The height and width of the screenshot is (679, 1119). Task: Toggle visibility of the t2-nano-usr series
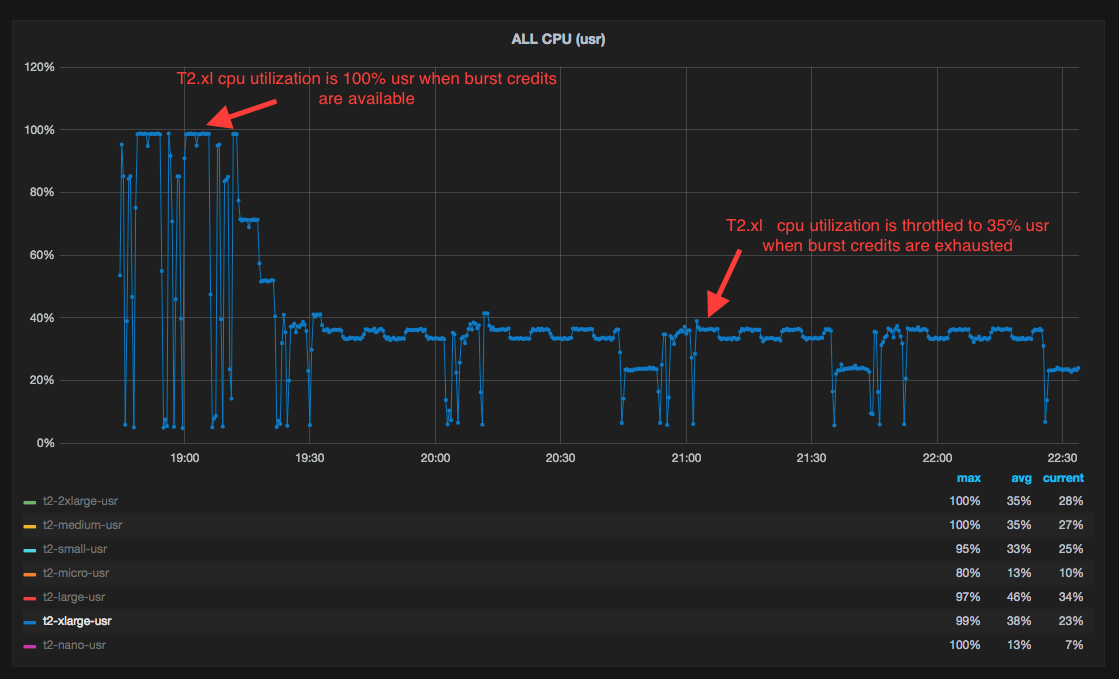point(74,645)
